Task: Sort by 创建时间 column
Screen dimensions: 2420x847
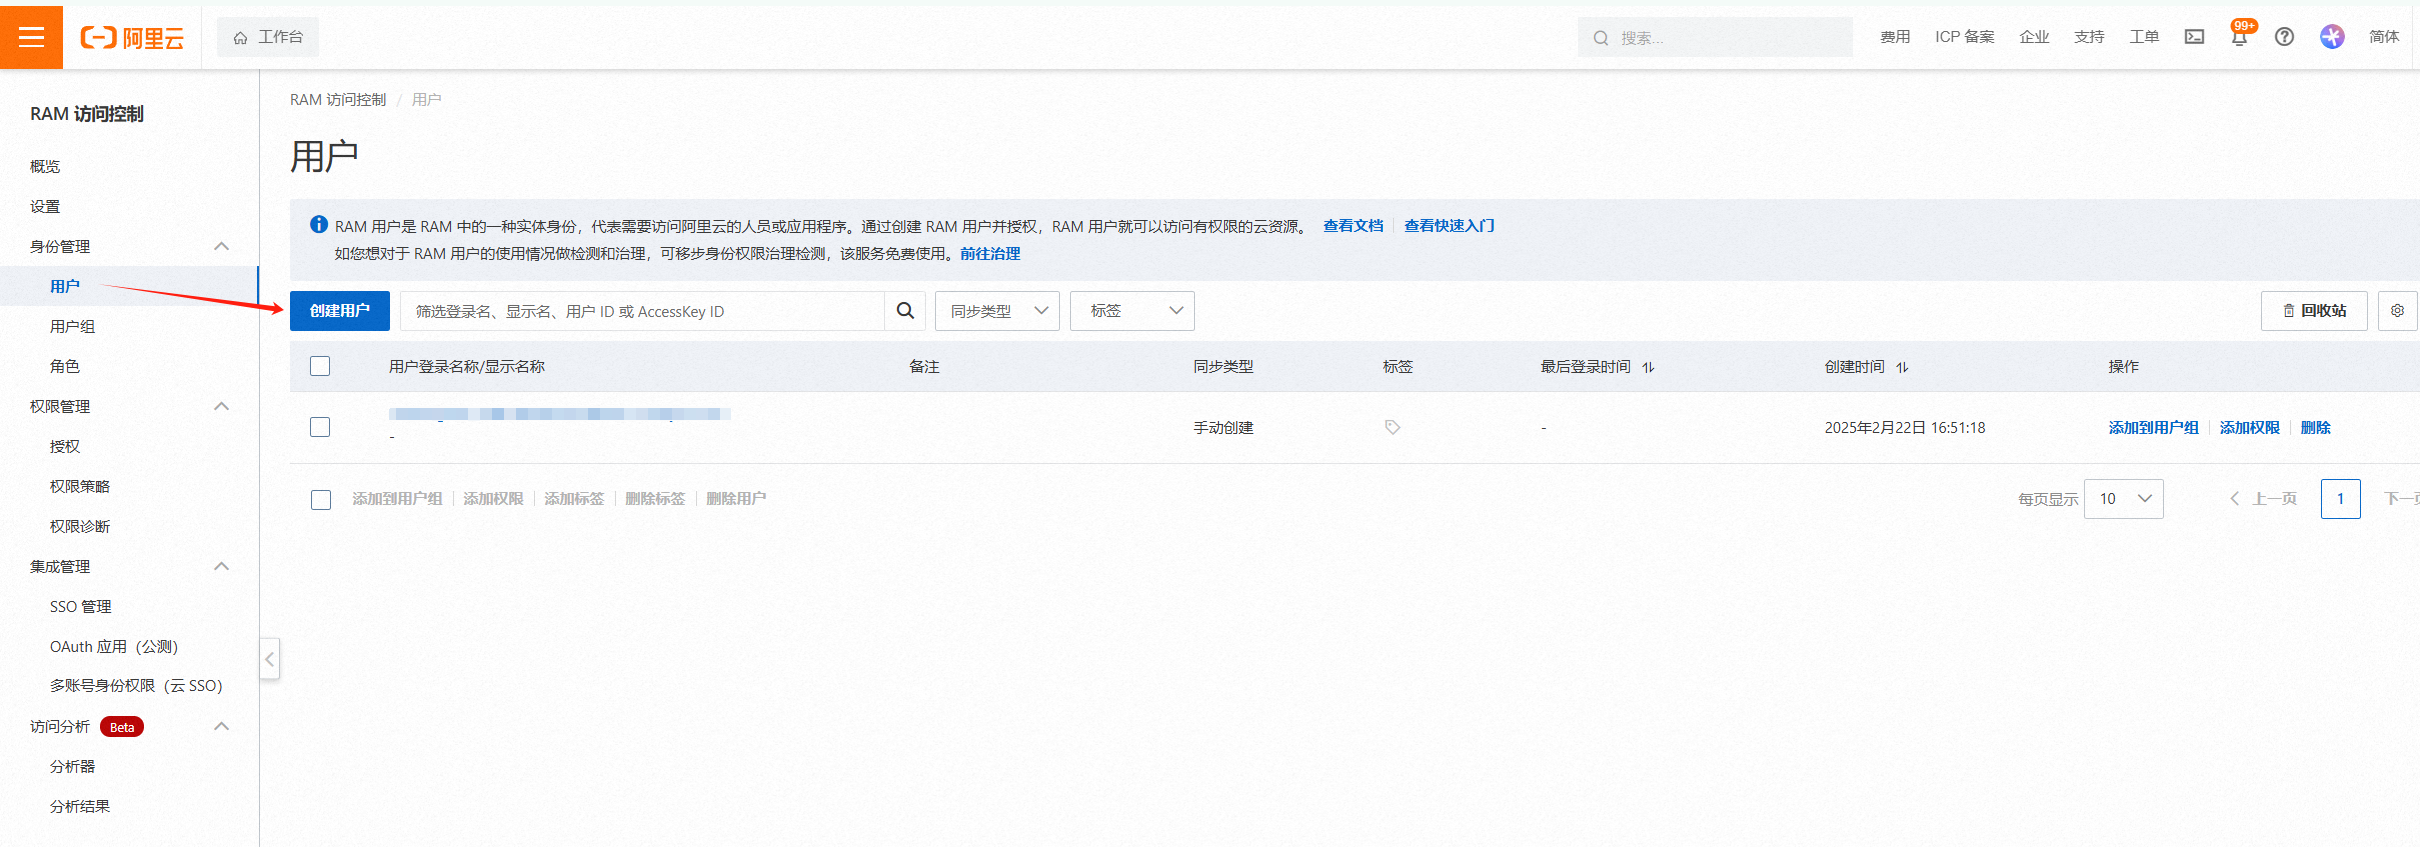Action: pyautogui.click(x=1902, y=367)
